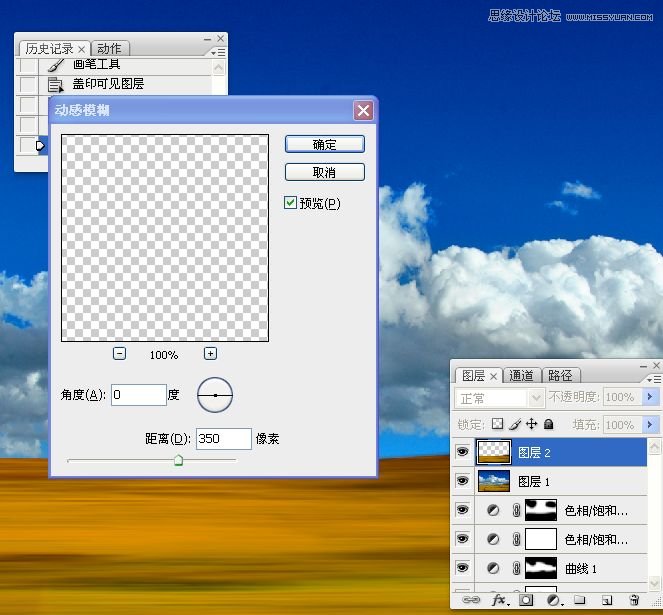
Task: Select the 图层 2 thumbnail
Action: click(493, 452)
